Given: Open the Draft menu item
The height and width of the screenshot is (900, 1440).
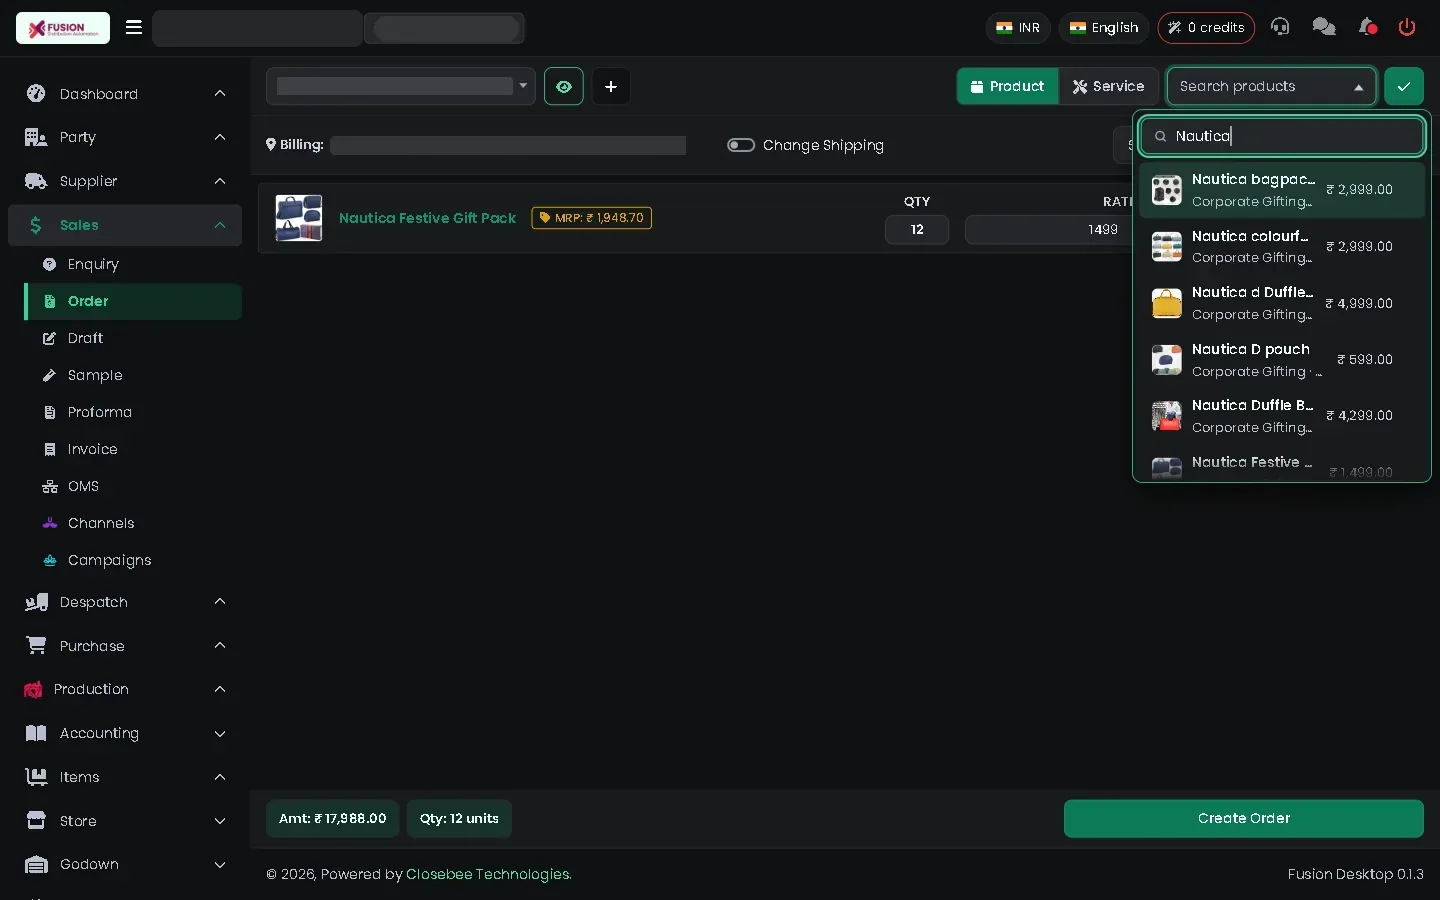Looking at the screenshot, I should [132, 338].
